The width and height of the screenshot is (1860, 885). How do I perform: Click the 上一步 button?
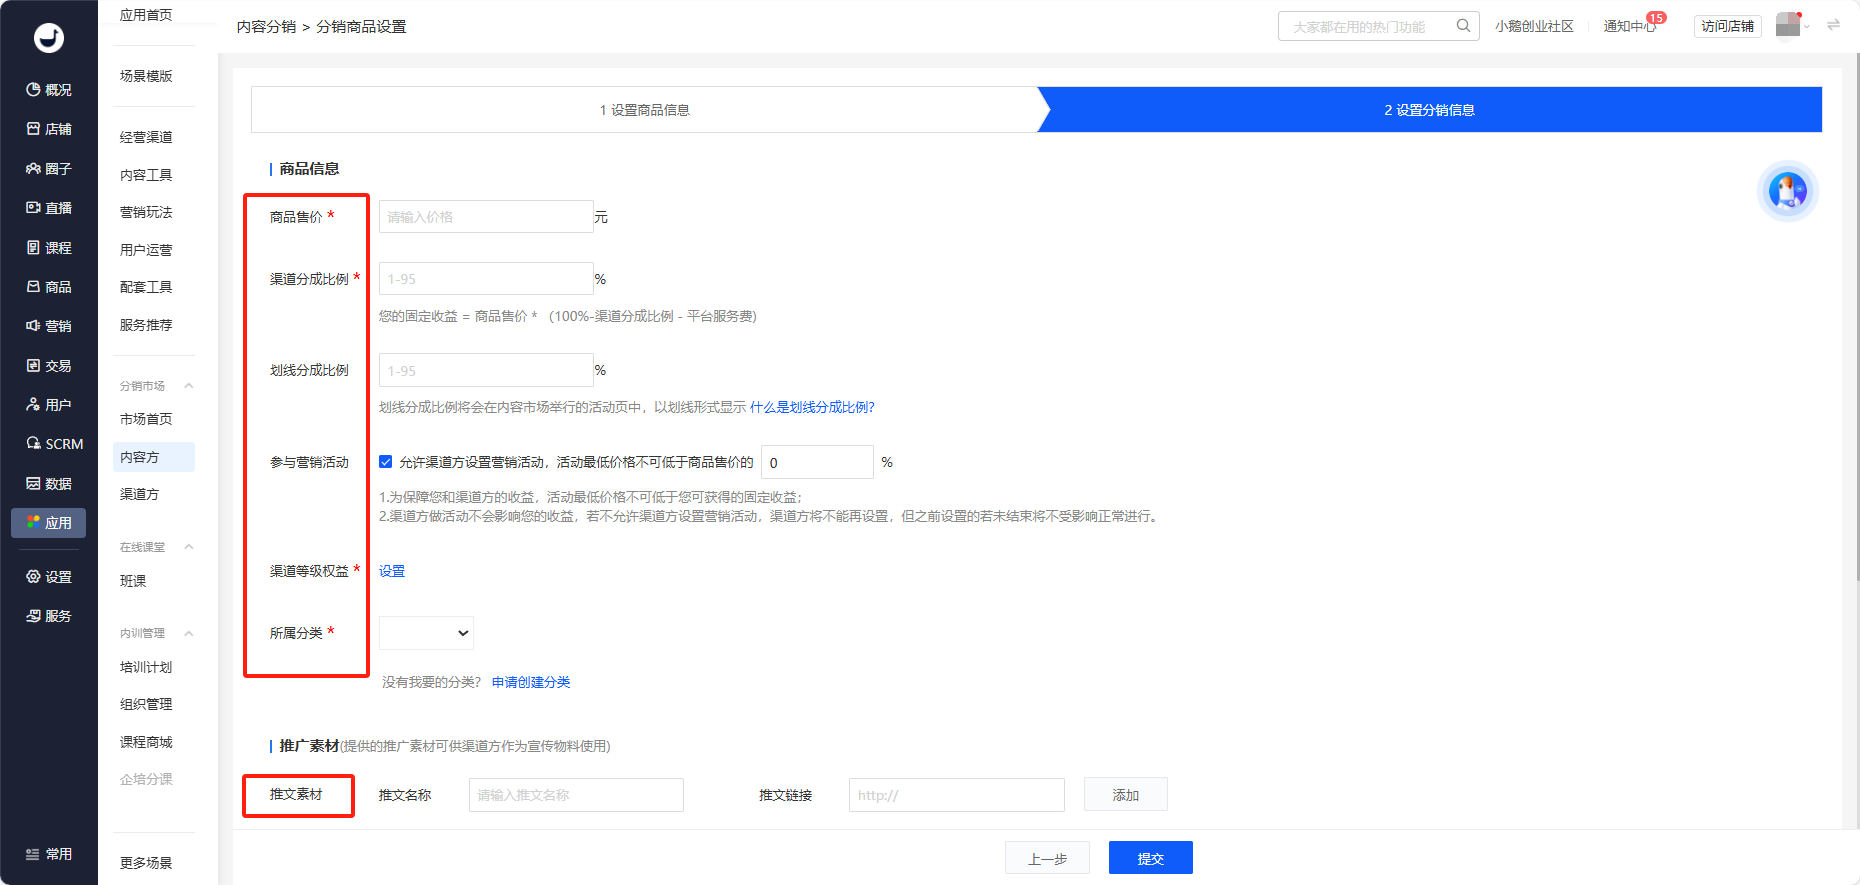click(x=1047, y=858)
